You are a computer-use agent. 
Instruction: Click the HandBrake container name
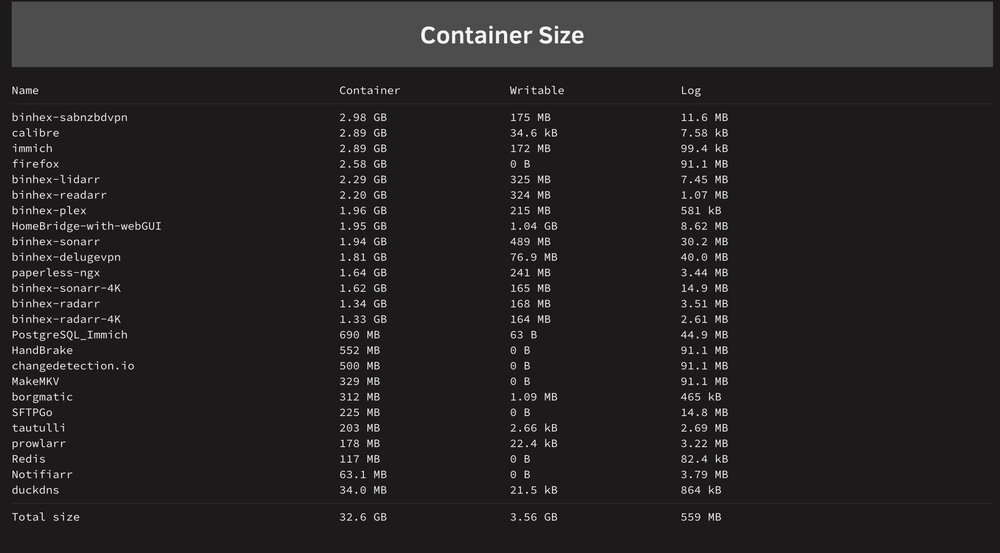coord(42,350)
